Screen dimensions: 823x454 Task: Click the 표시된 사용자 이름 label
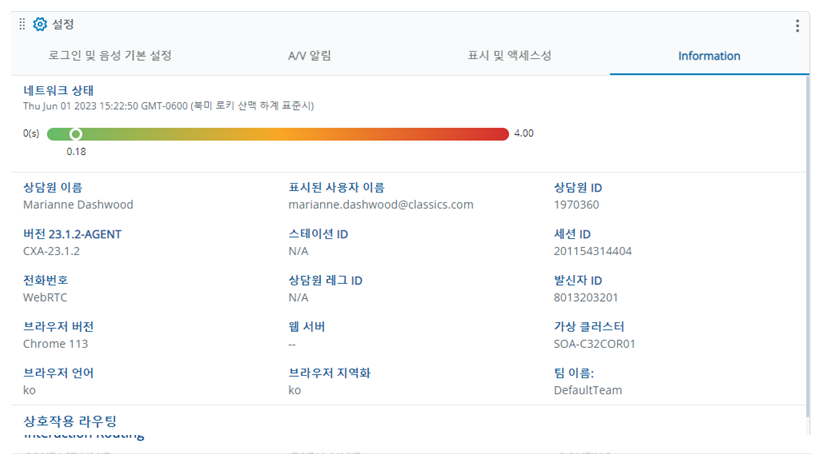point(336,187)
